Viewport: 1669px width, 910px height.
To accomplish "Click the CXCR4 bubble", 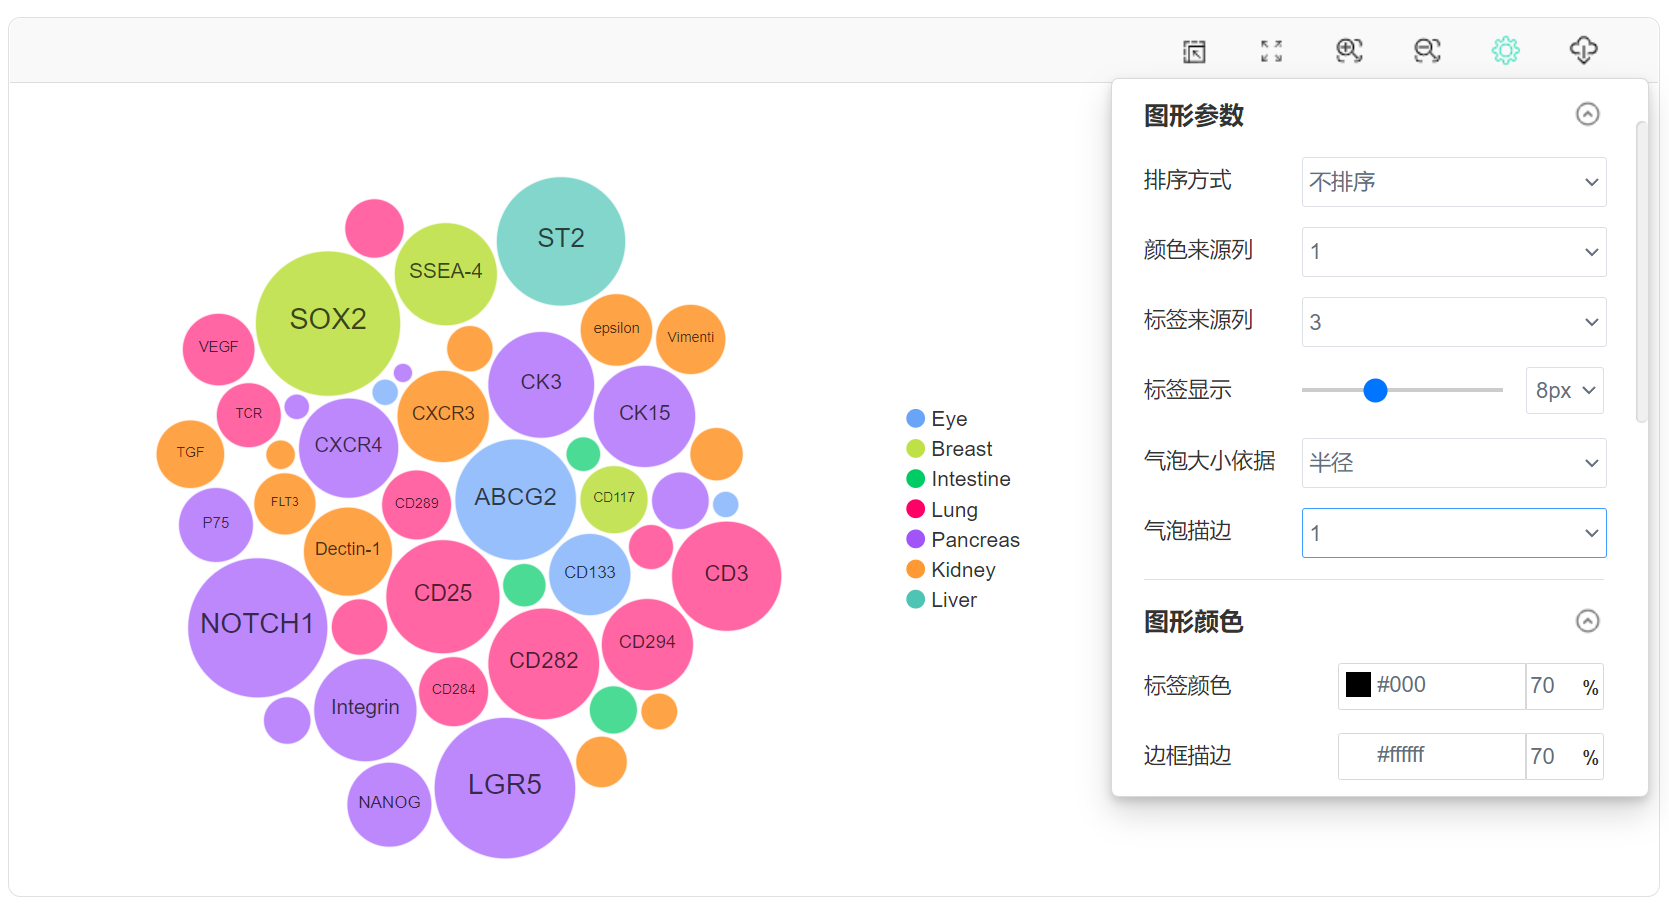I will [349, 447].
